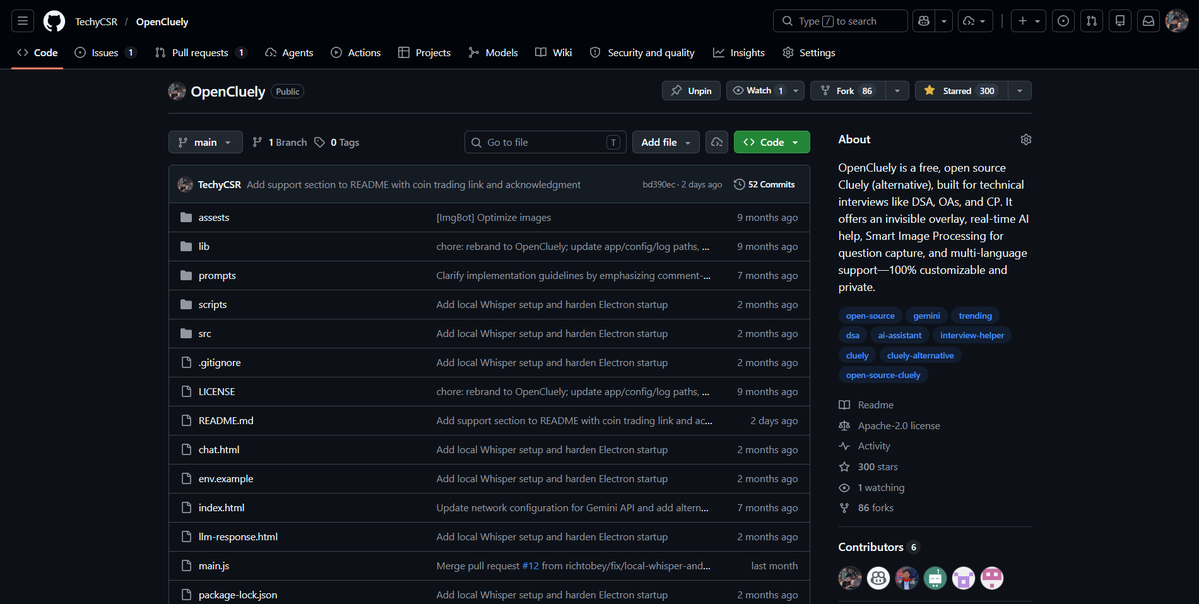Switch to the Pull requests tab
The width and height of the screenshot is (1199, 604).
200,53
